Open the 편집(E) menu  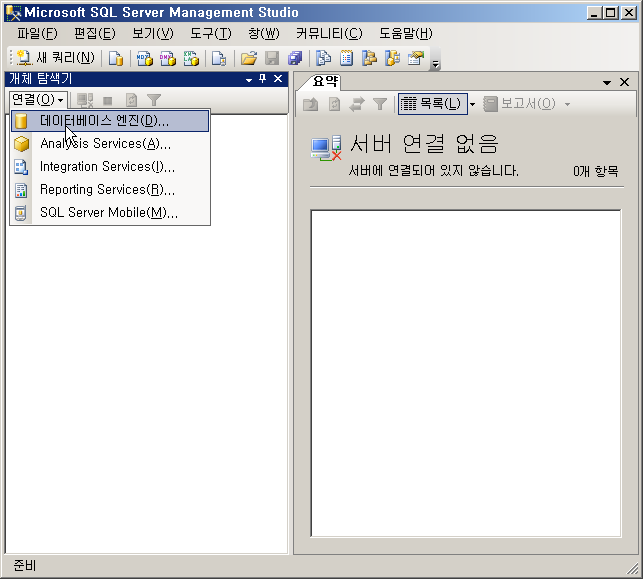click(95, 33)
